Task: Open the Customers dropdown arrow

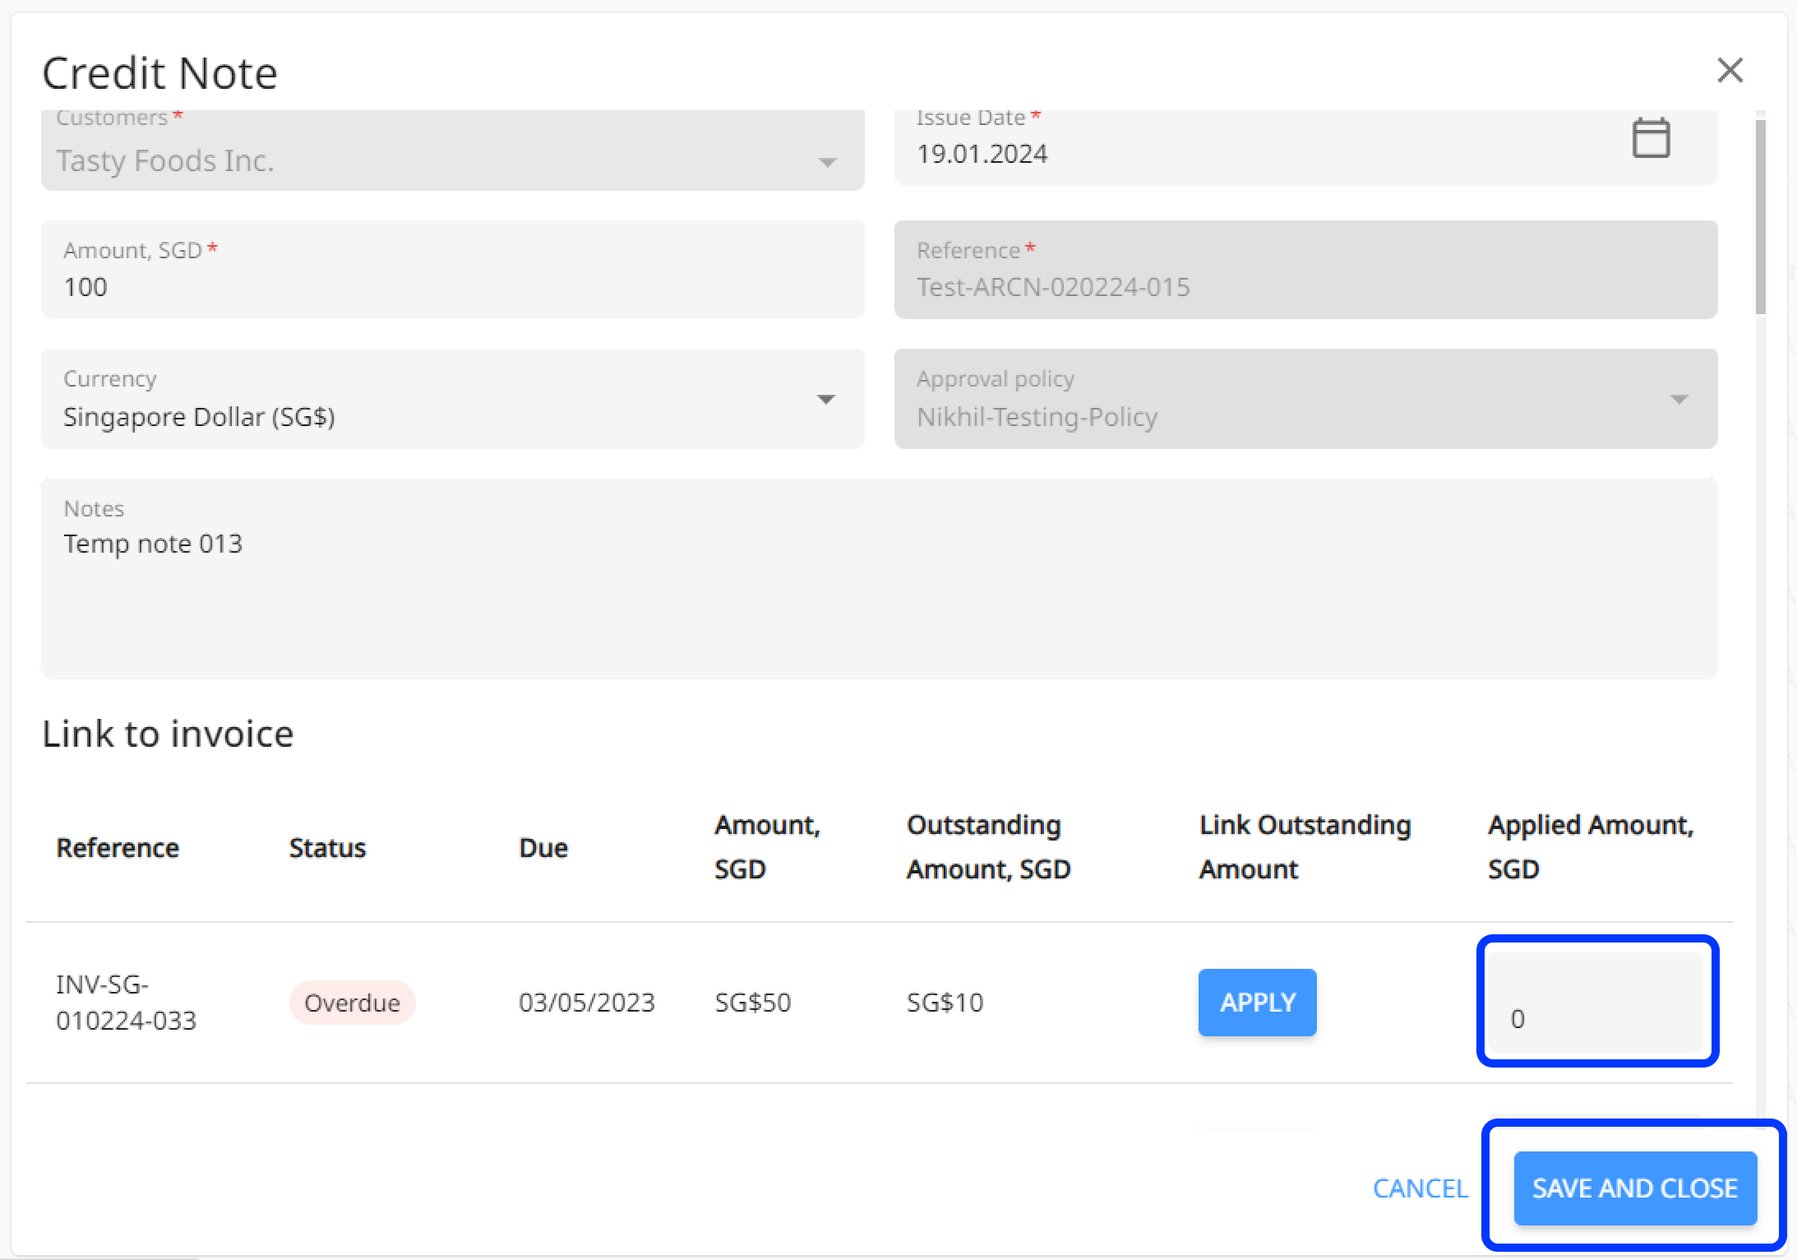Action: click(x=826, y=160)
